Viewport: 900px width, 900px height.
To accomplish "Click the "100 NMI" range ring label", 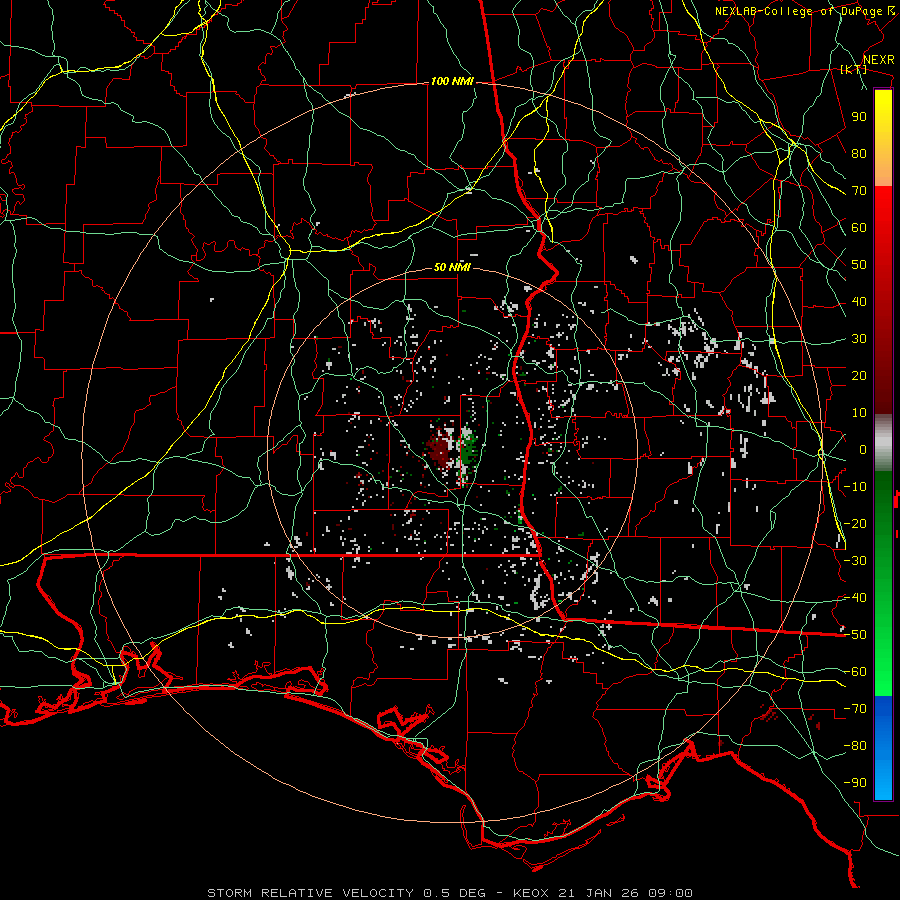I will pyautogui.click(x=452, y=82).
